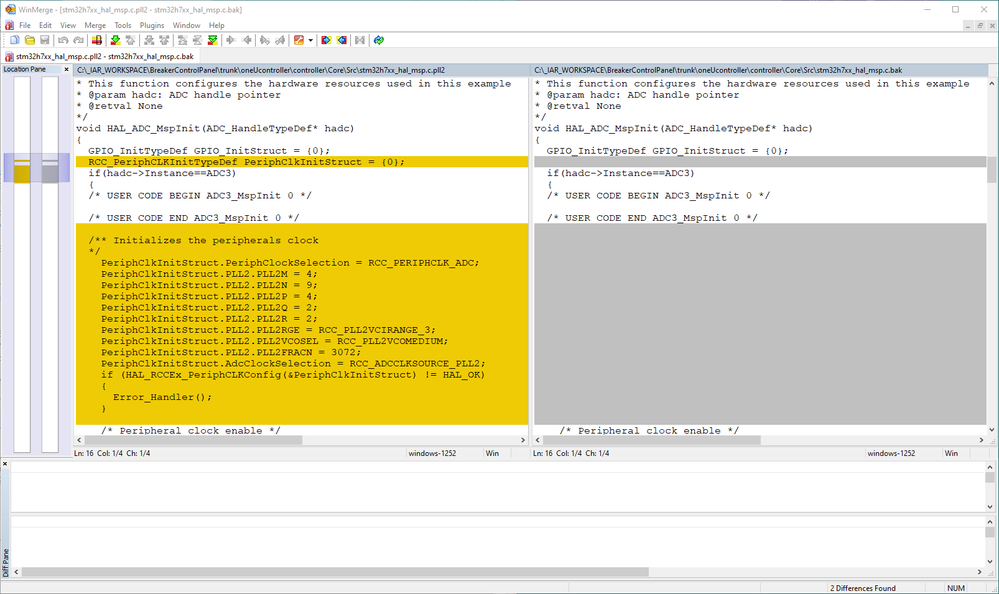Open the View menu
The height and width of the screenshot is (594, 999).
coord(68,25)
